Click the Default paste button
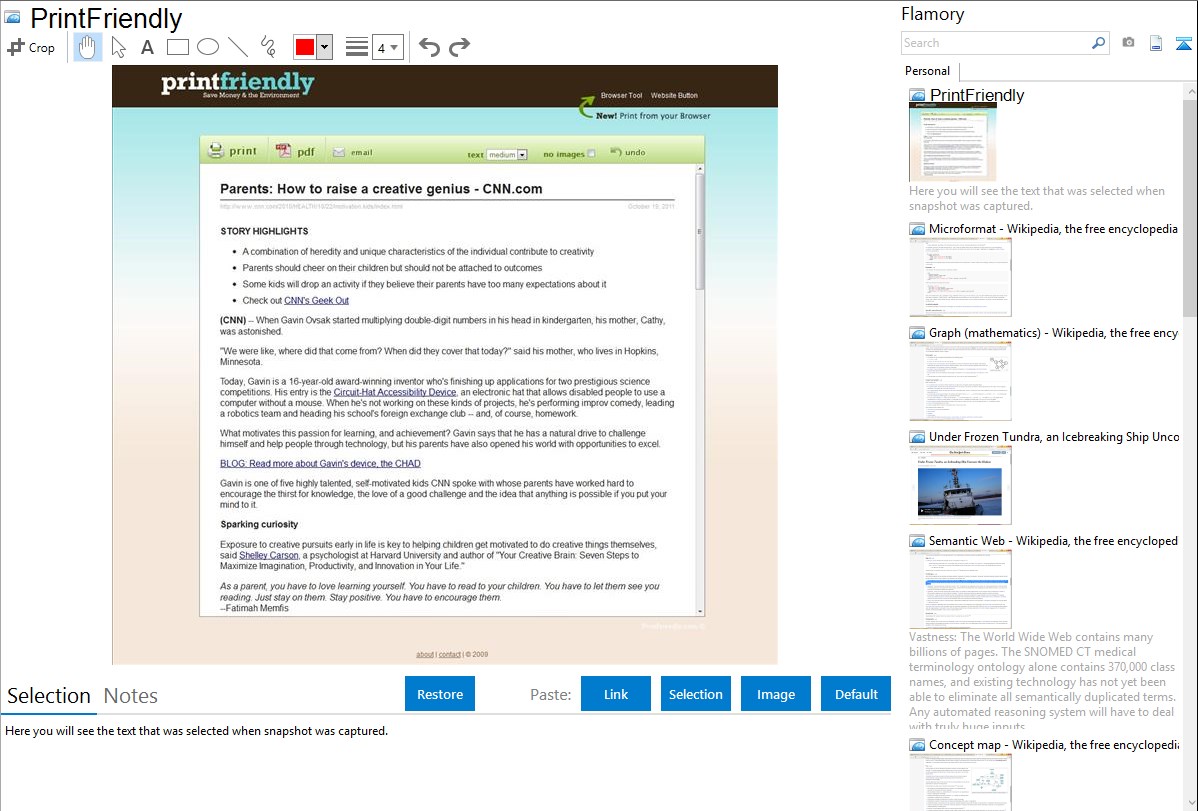This screenshot has height=811, width=1198. (856, 694)
